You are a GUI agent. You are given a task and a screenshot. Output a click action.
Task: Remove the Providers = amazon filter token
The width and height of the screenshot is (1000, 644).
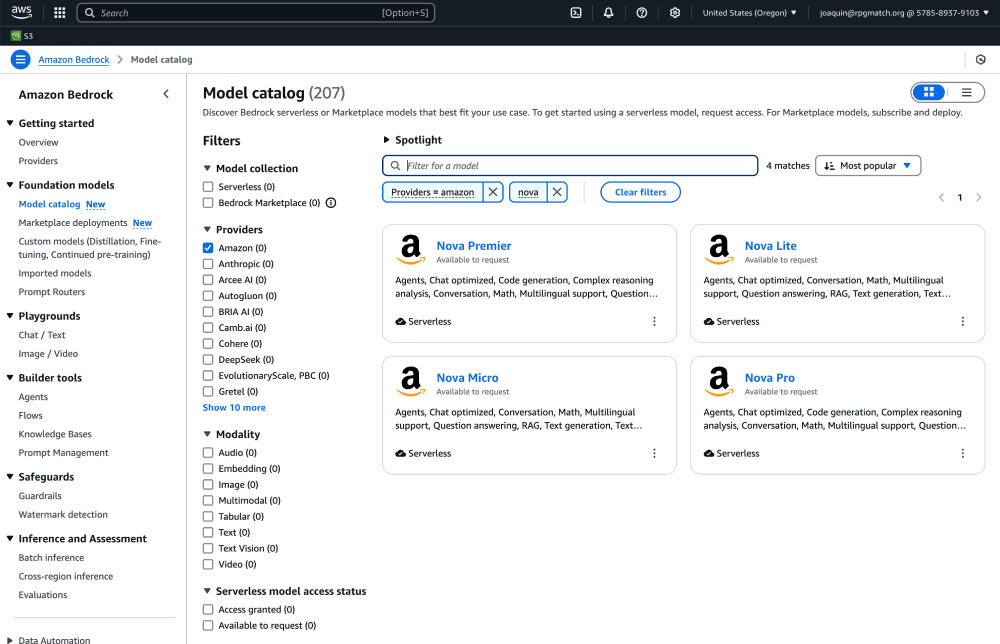pos(493,192)
